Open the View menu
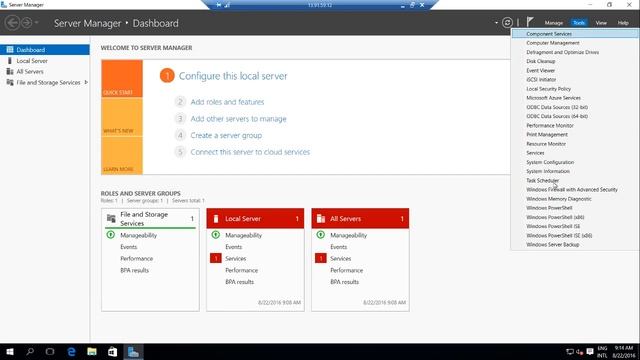This screenshot has height=360, width=640. click(601, 23)
